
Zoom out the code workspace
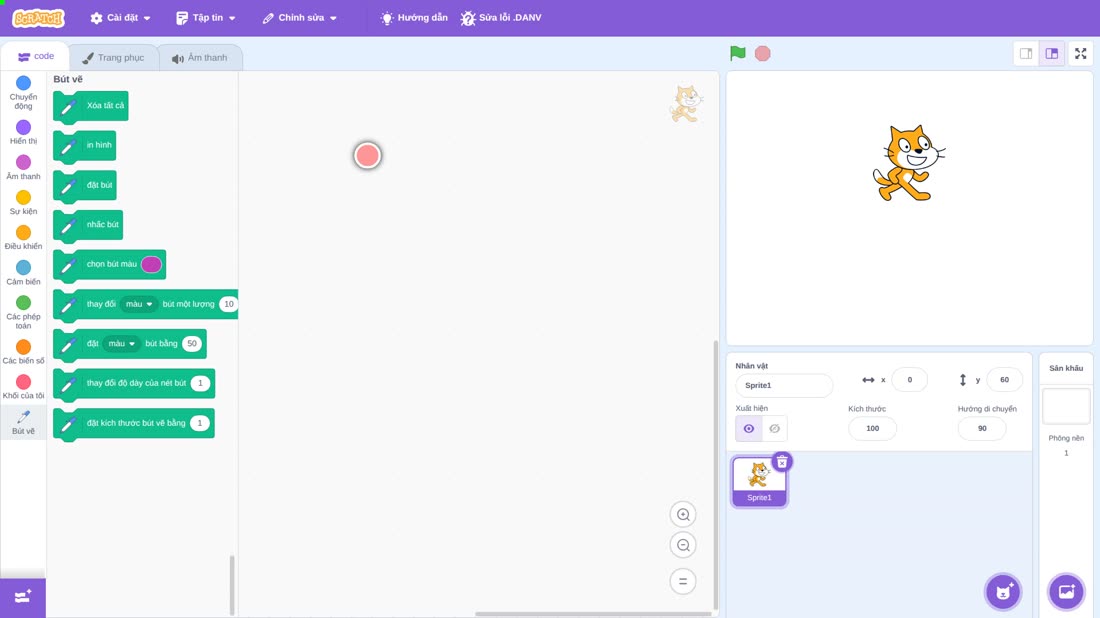[x=683, y=545]
